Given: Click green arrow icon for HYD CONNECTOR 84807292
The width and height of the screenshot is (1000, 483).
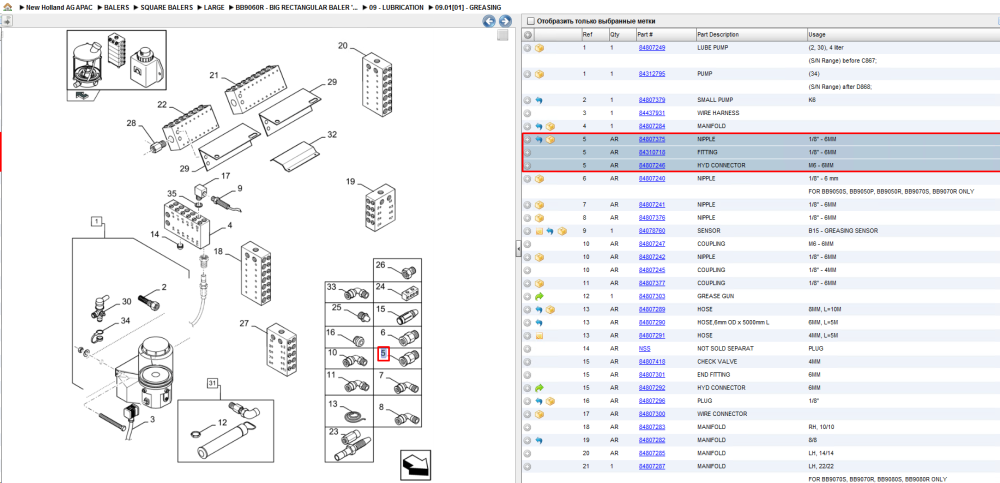Looking at the screenshot, I should click(x=539, y=388).
